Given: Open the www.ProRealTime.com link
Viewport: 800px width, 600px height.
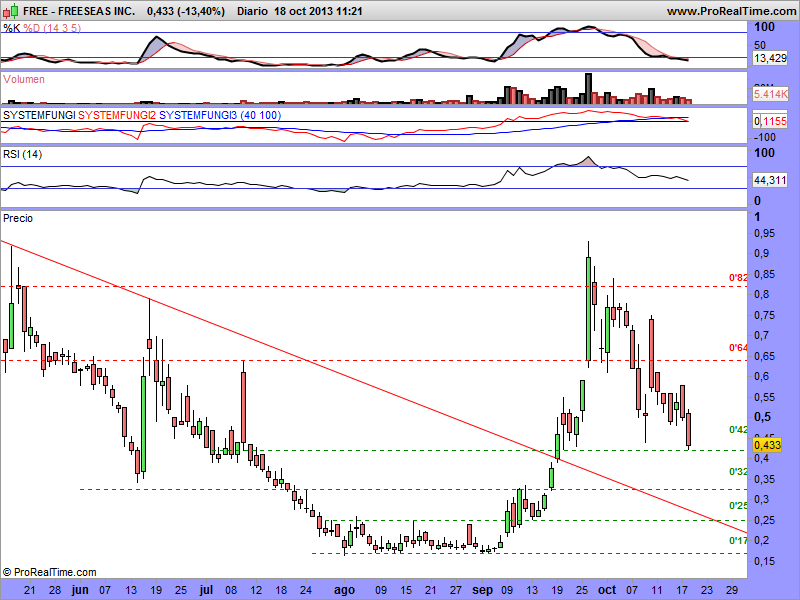Looking at the screenshot, I should (x=732, y=11).
